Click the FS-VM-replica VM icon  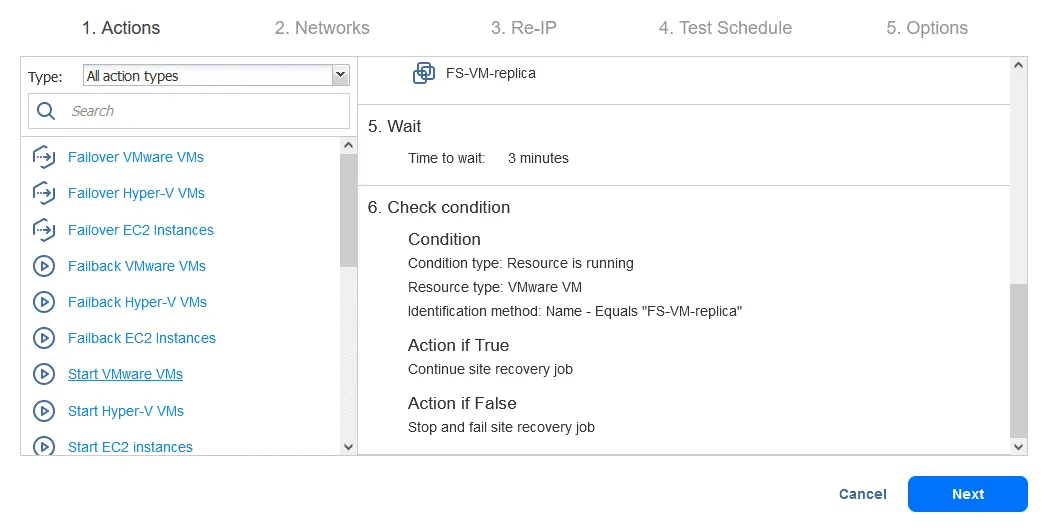tap(424, 73)
